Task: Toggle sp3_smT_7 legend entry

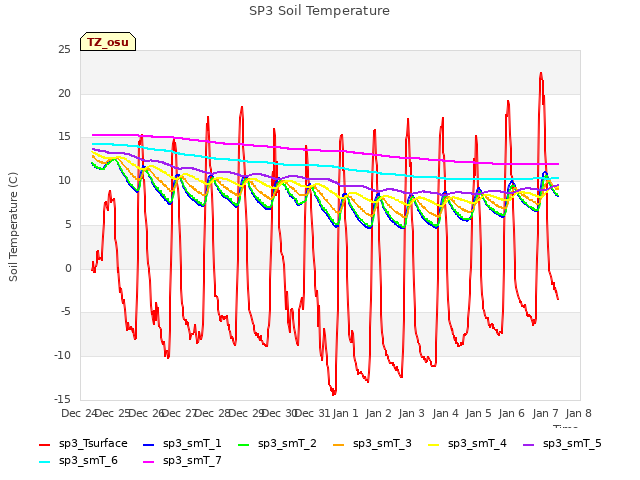Action: pos(182,461)
